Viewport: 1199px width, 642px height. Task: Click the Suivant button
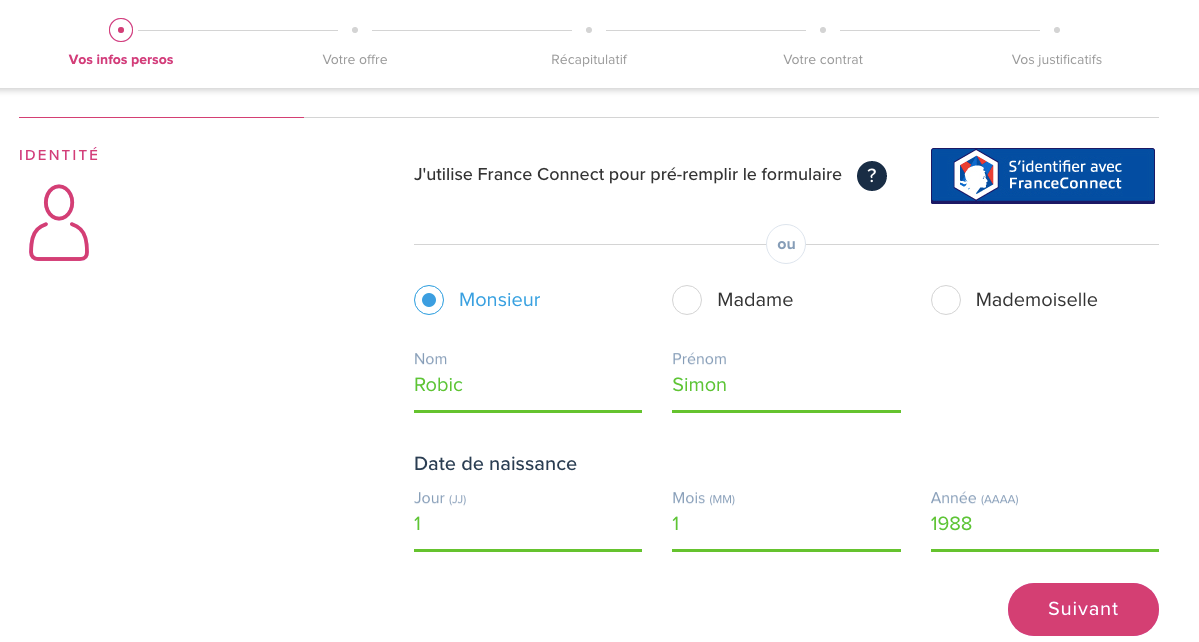coord(1083,609)
